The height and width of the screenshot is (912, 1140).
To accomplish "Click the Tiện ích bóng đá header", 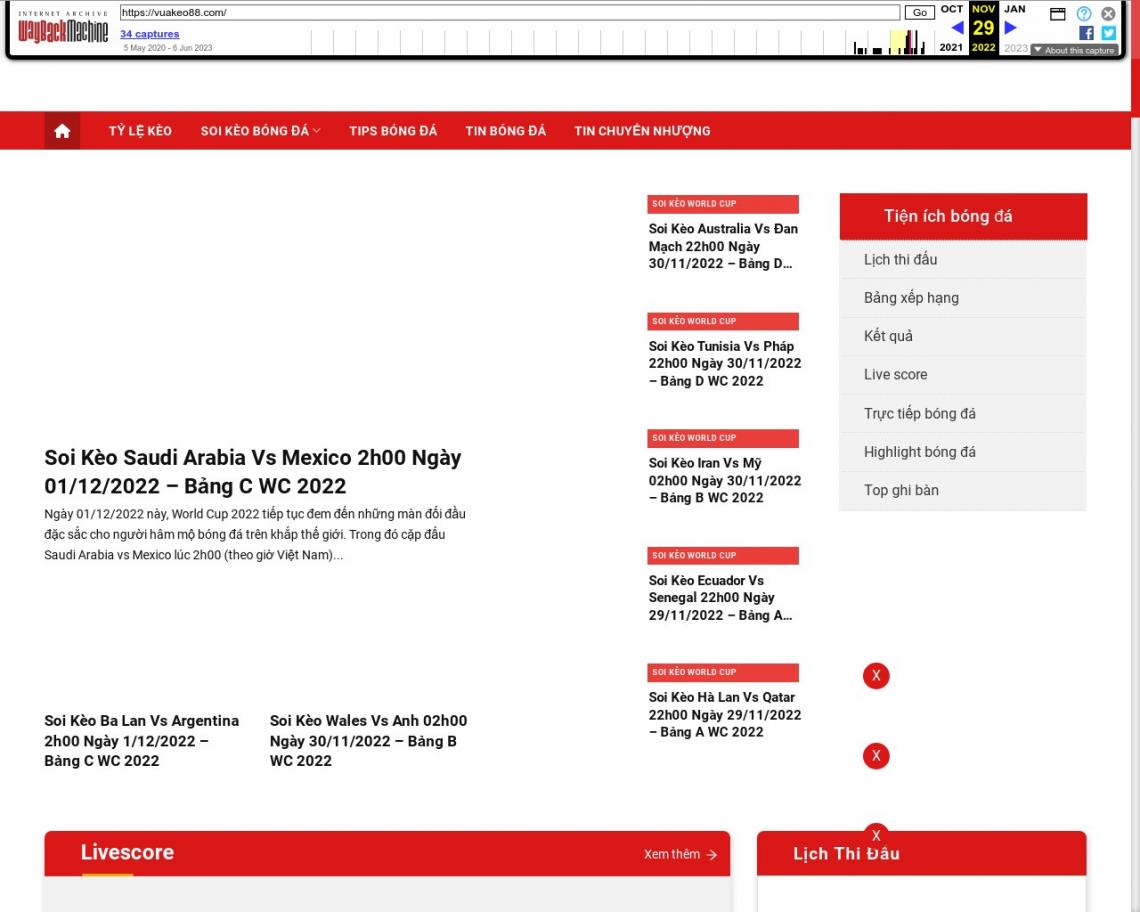I will 963,216.
